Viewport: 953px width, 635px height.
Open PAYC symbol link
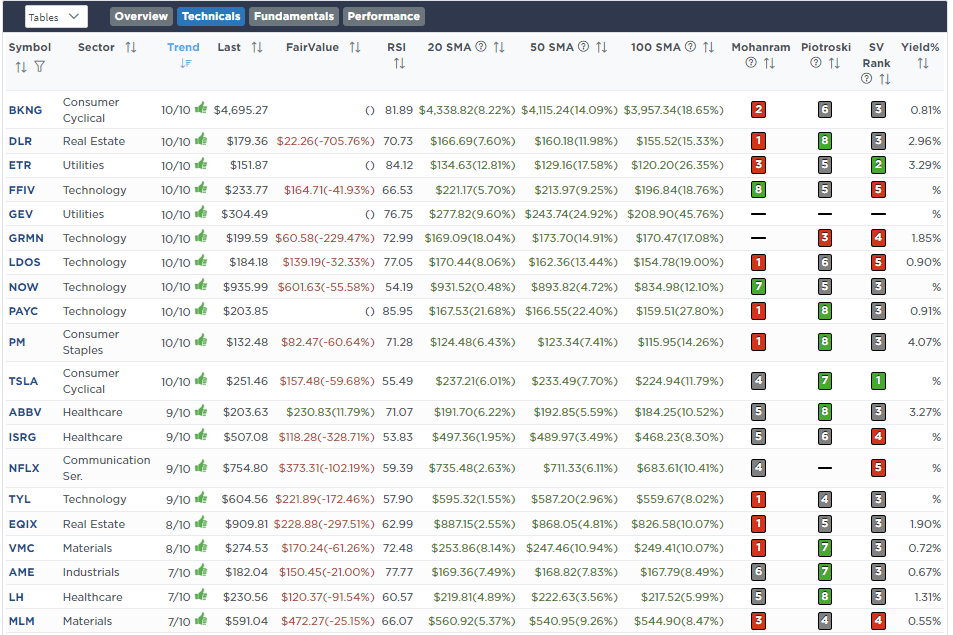(23, 311)
